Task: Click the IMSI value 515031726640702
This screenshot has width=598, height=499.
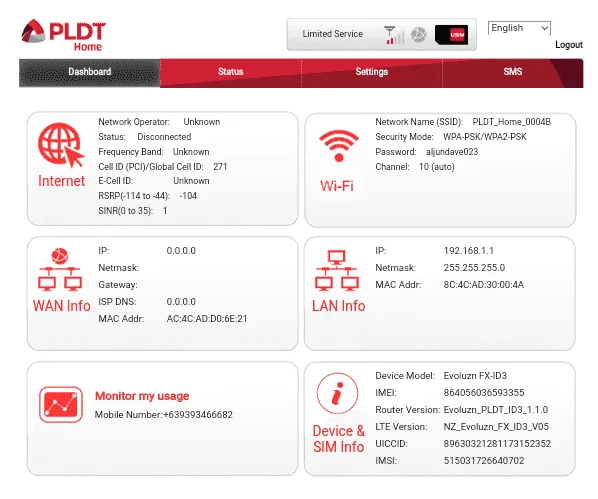Action: click(484, 461)
